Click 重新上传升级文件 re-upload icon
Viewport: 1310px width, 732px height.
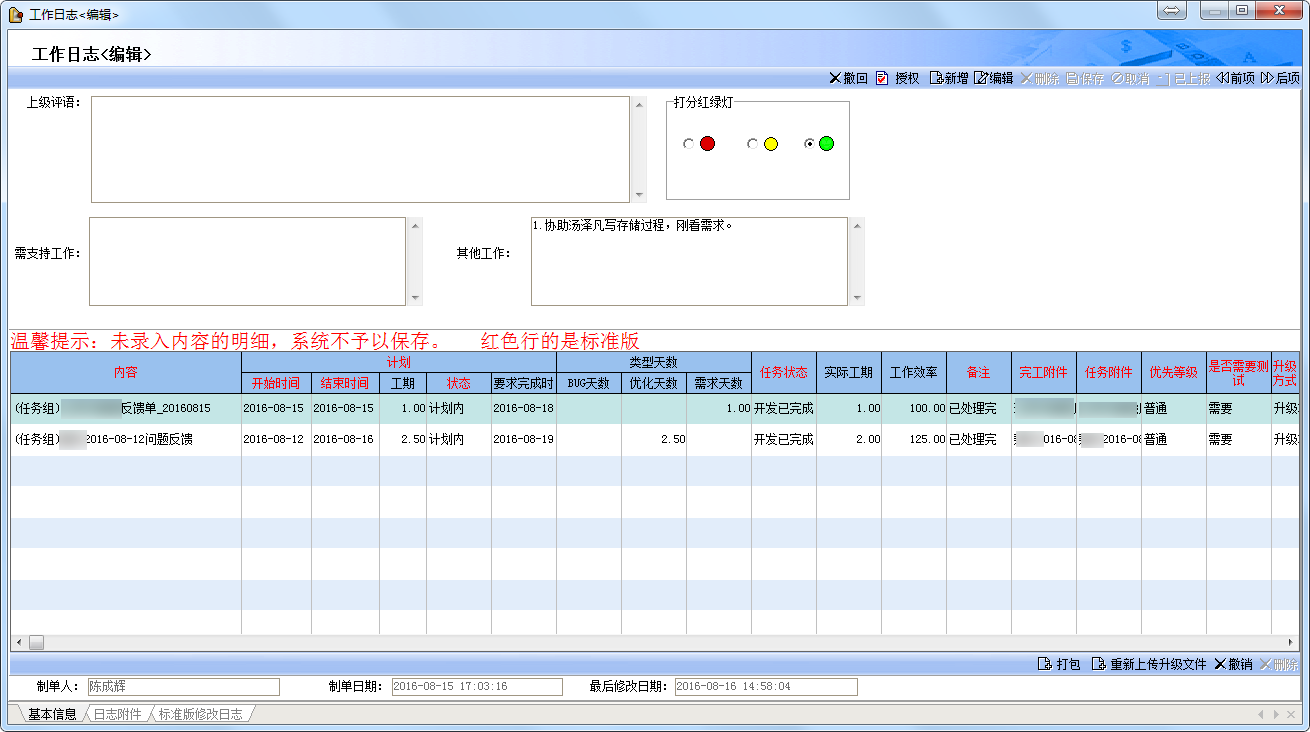click(x=1098, y=664)
